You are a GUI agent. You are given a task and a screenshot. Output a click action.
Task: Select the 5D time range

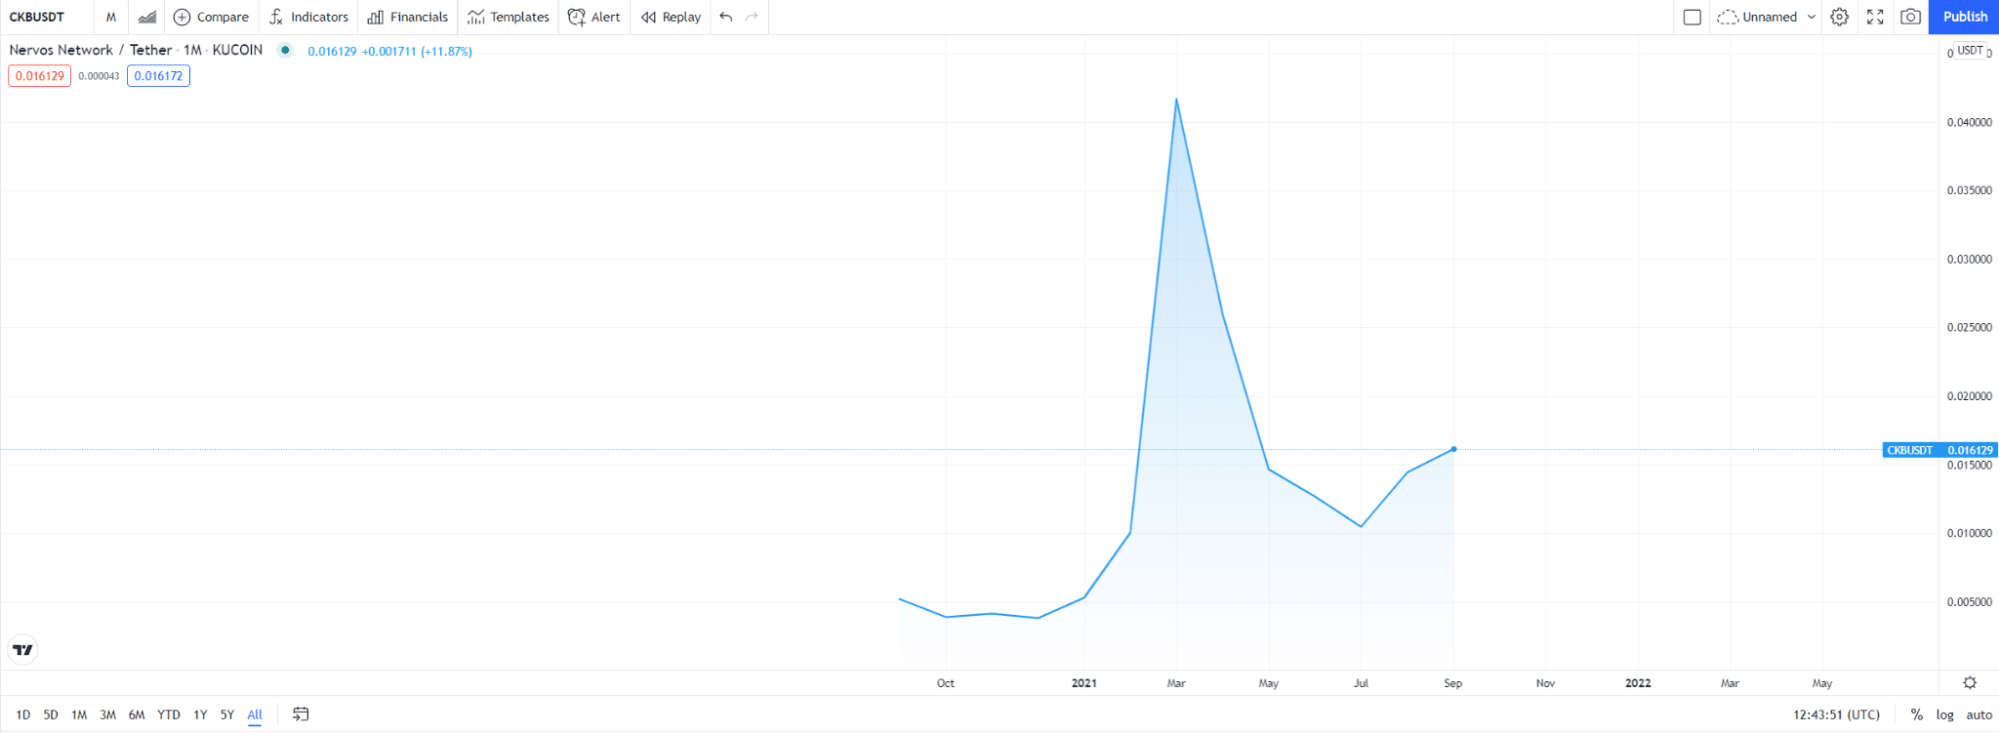tap(51, 715)
